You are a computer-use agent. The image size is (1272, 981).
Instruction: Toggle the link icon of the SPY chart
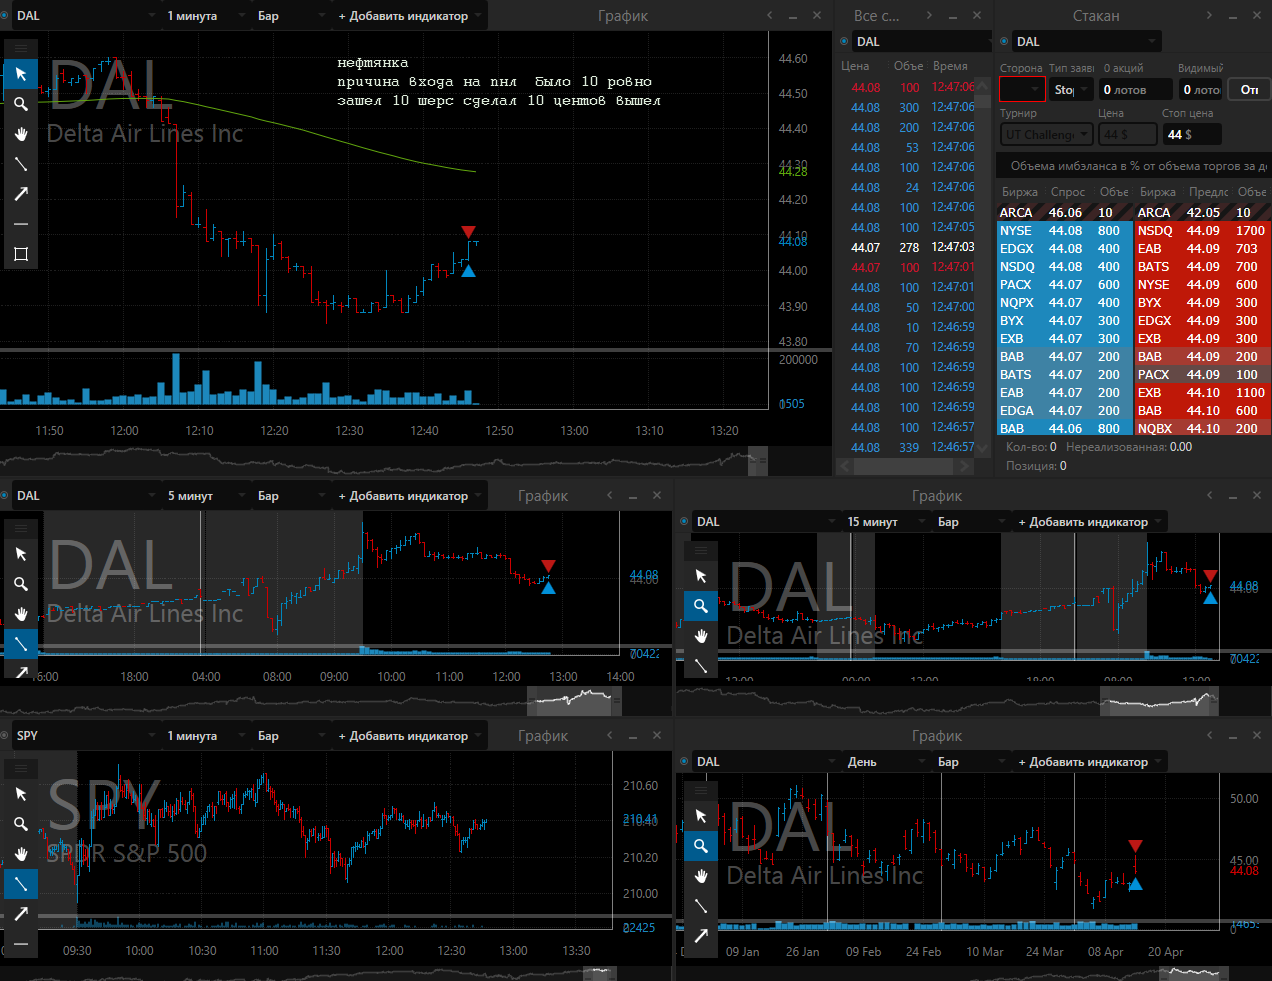pos(5,736)
